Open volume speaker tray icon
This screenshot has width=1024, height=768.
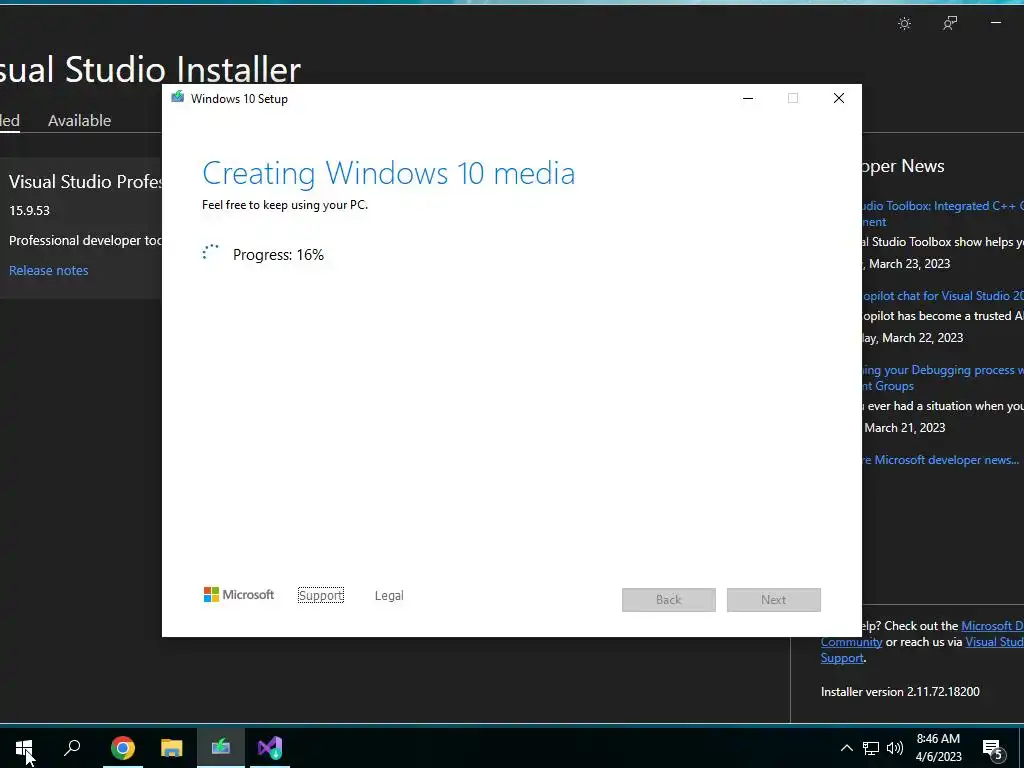click(895, 748)
